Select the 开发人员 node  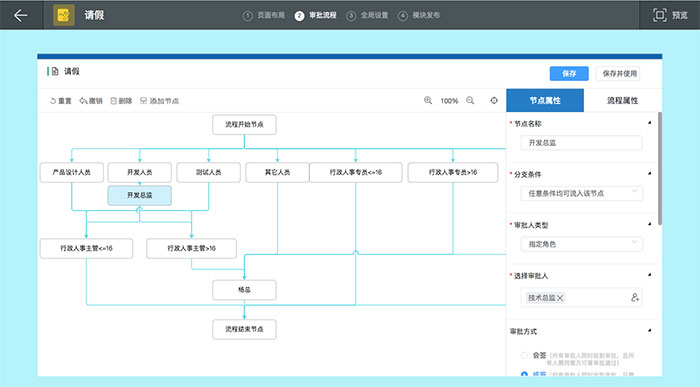[x=140, y=172]
